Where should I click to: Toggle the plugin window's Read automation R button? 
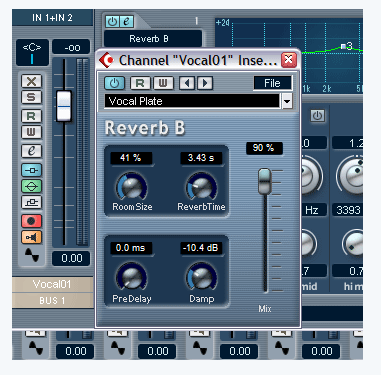coord(140,83)
